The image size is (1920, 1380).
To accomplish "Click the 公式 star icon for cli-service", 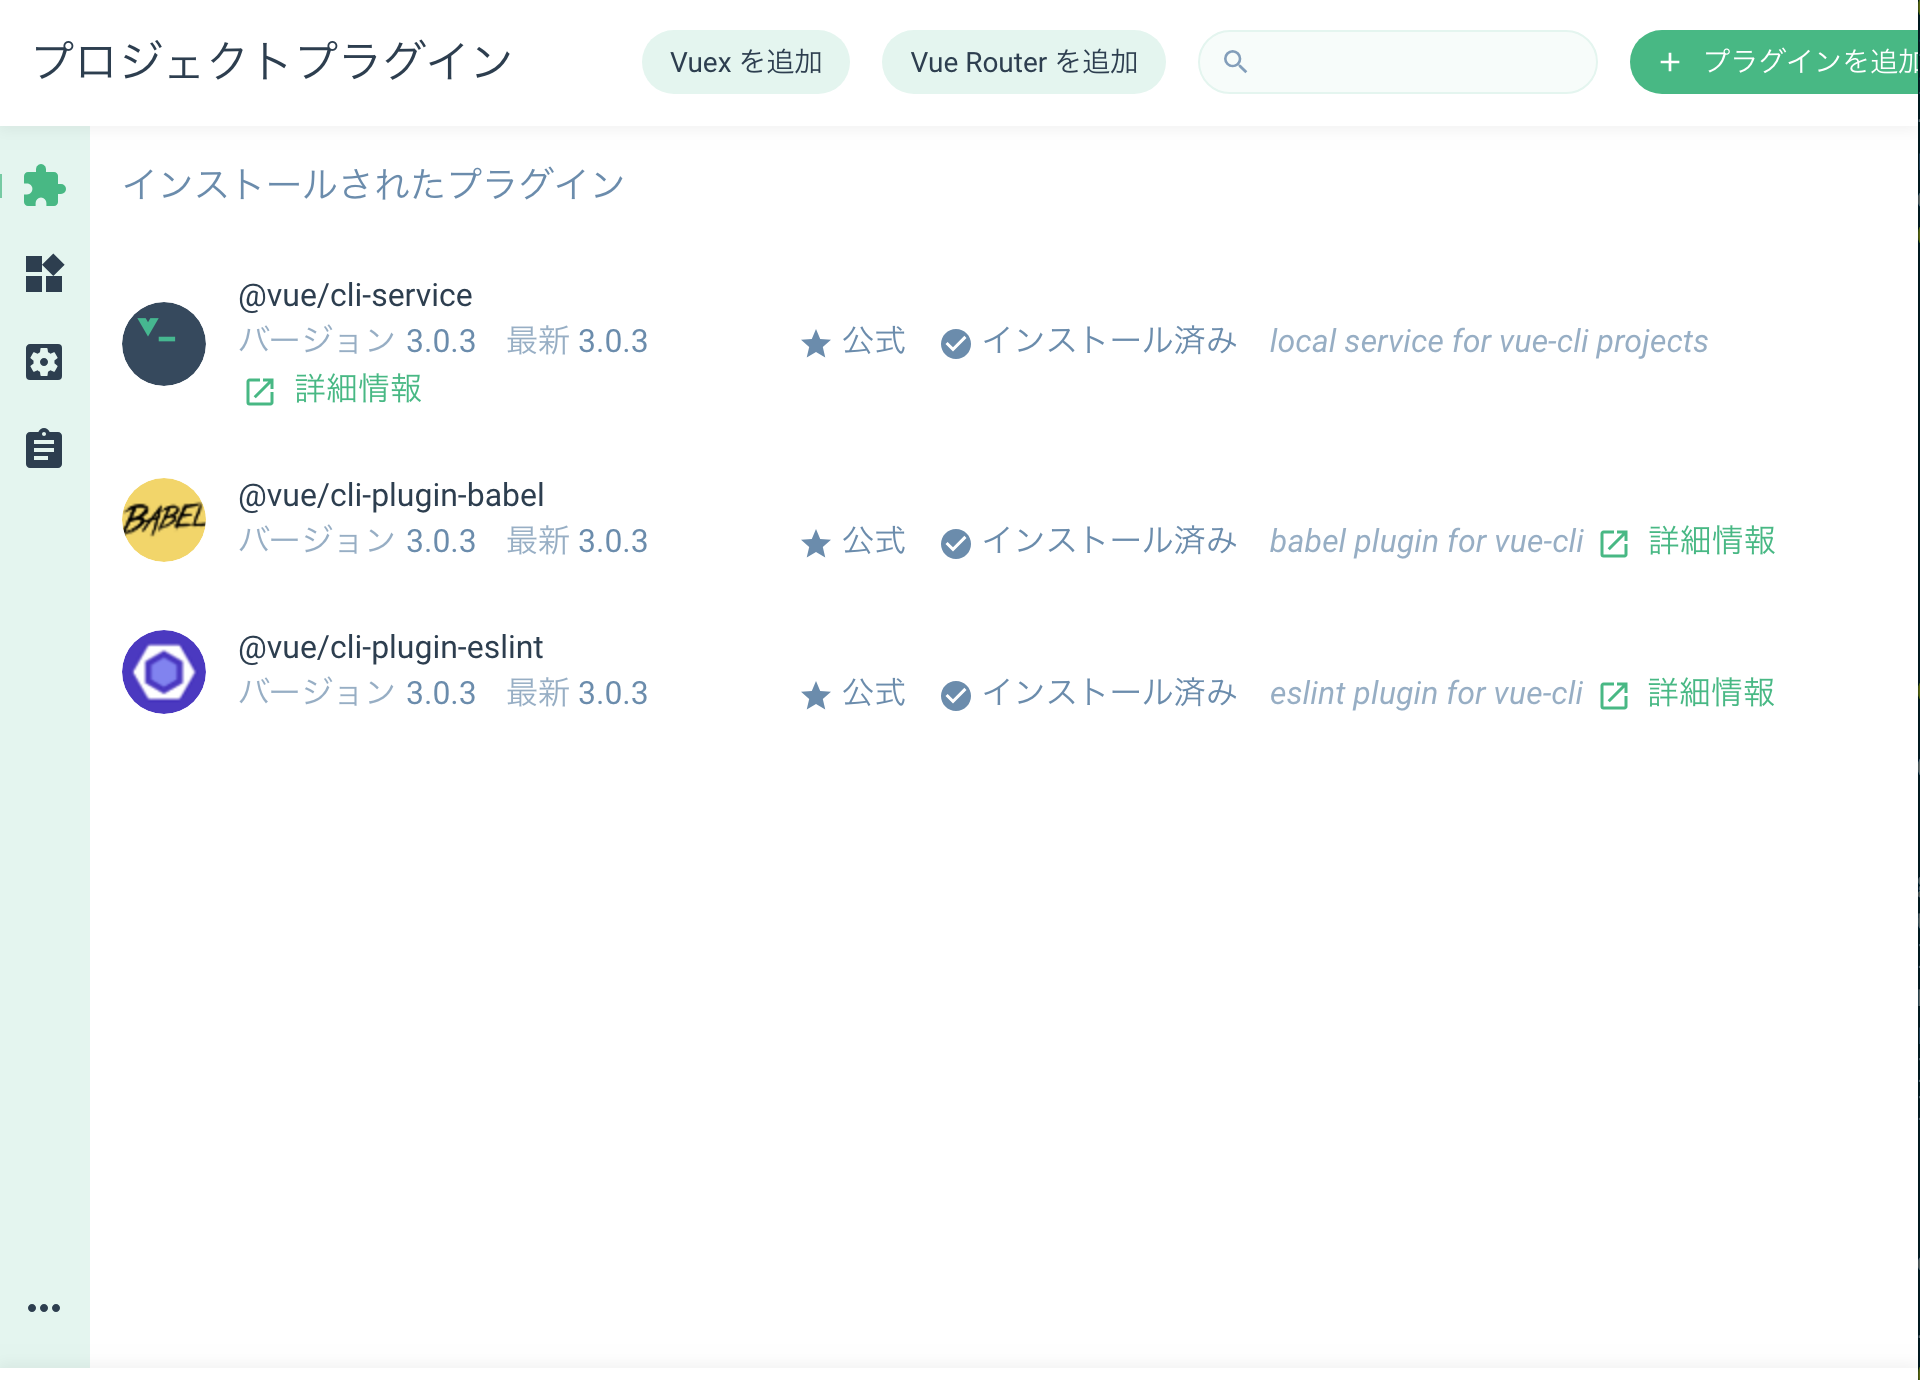I will coord(816,343).
